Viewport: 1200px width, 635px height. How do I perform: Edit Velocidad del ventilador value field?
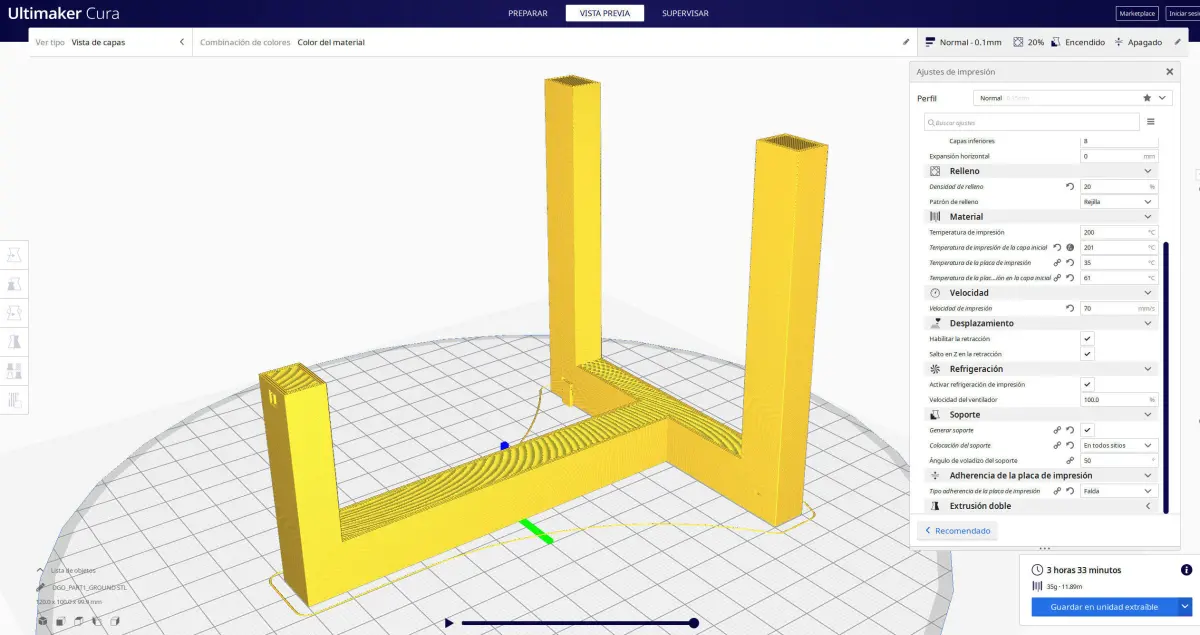point(1118,399)
